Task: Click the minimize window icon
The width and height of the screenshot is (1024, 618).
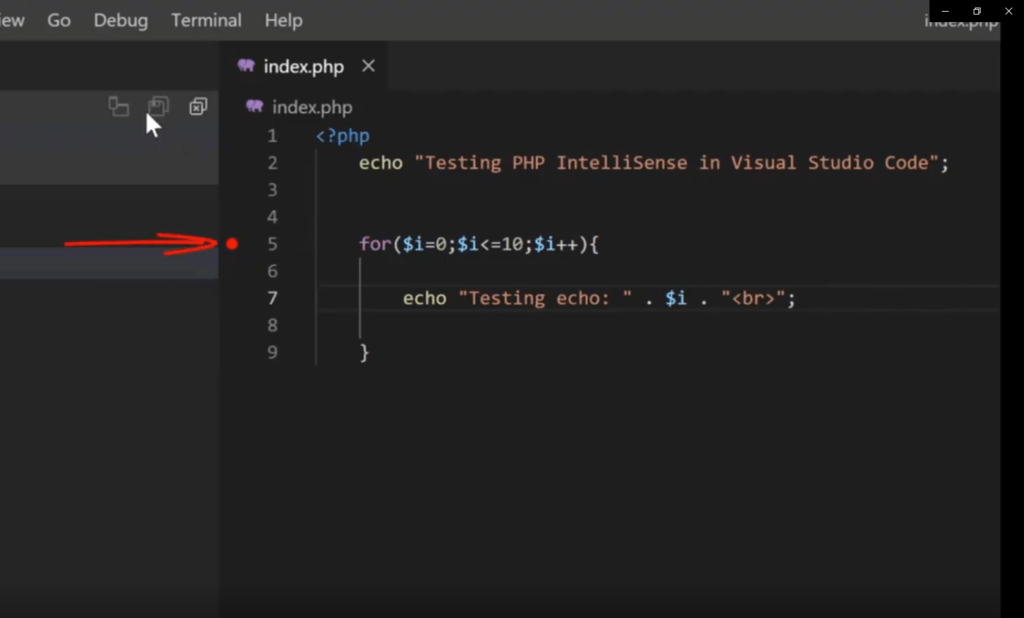Action: (944, 11)
